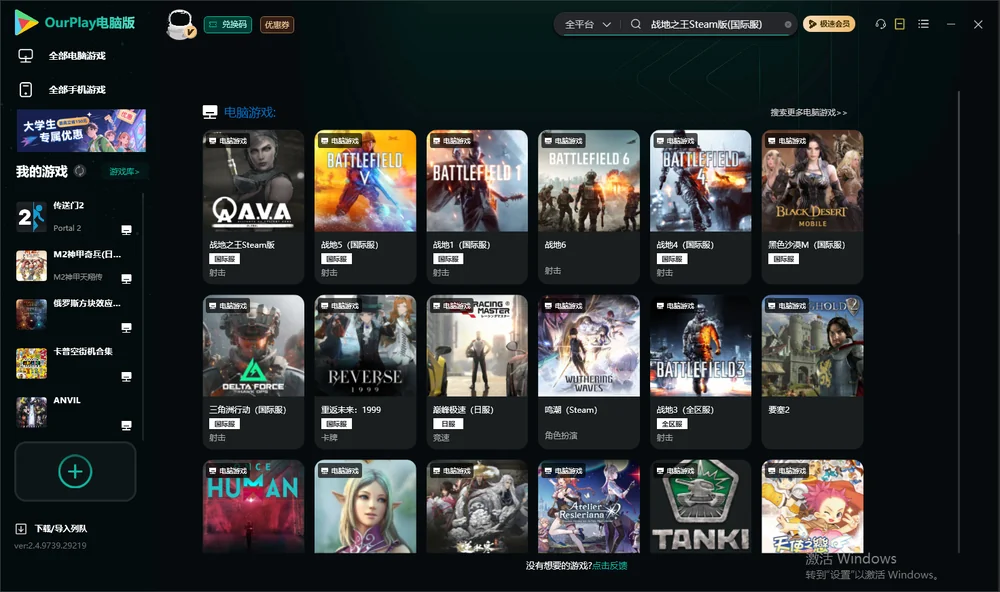Open the hamburger menu icon
The image size is (1000, 592).
pyautogui.click(x=923, y=24)
